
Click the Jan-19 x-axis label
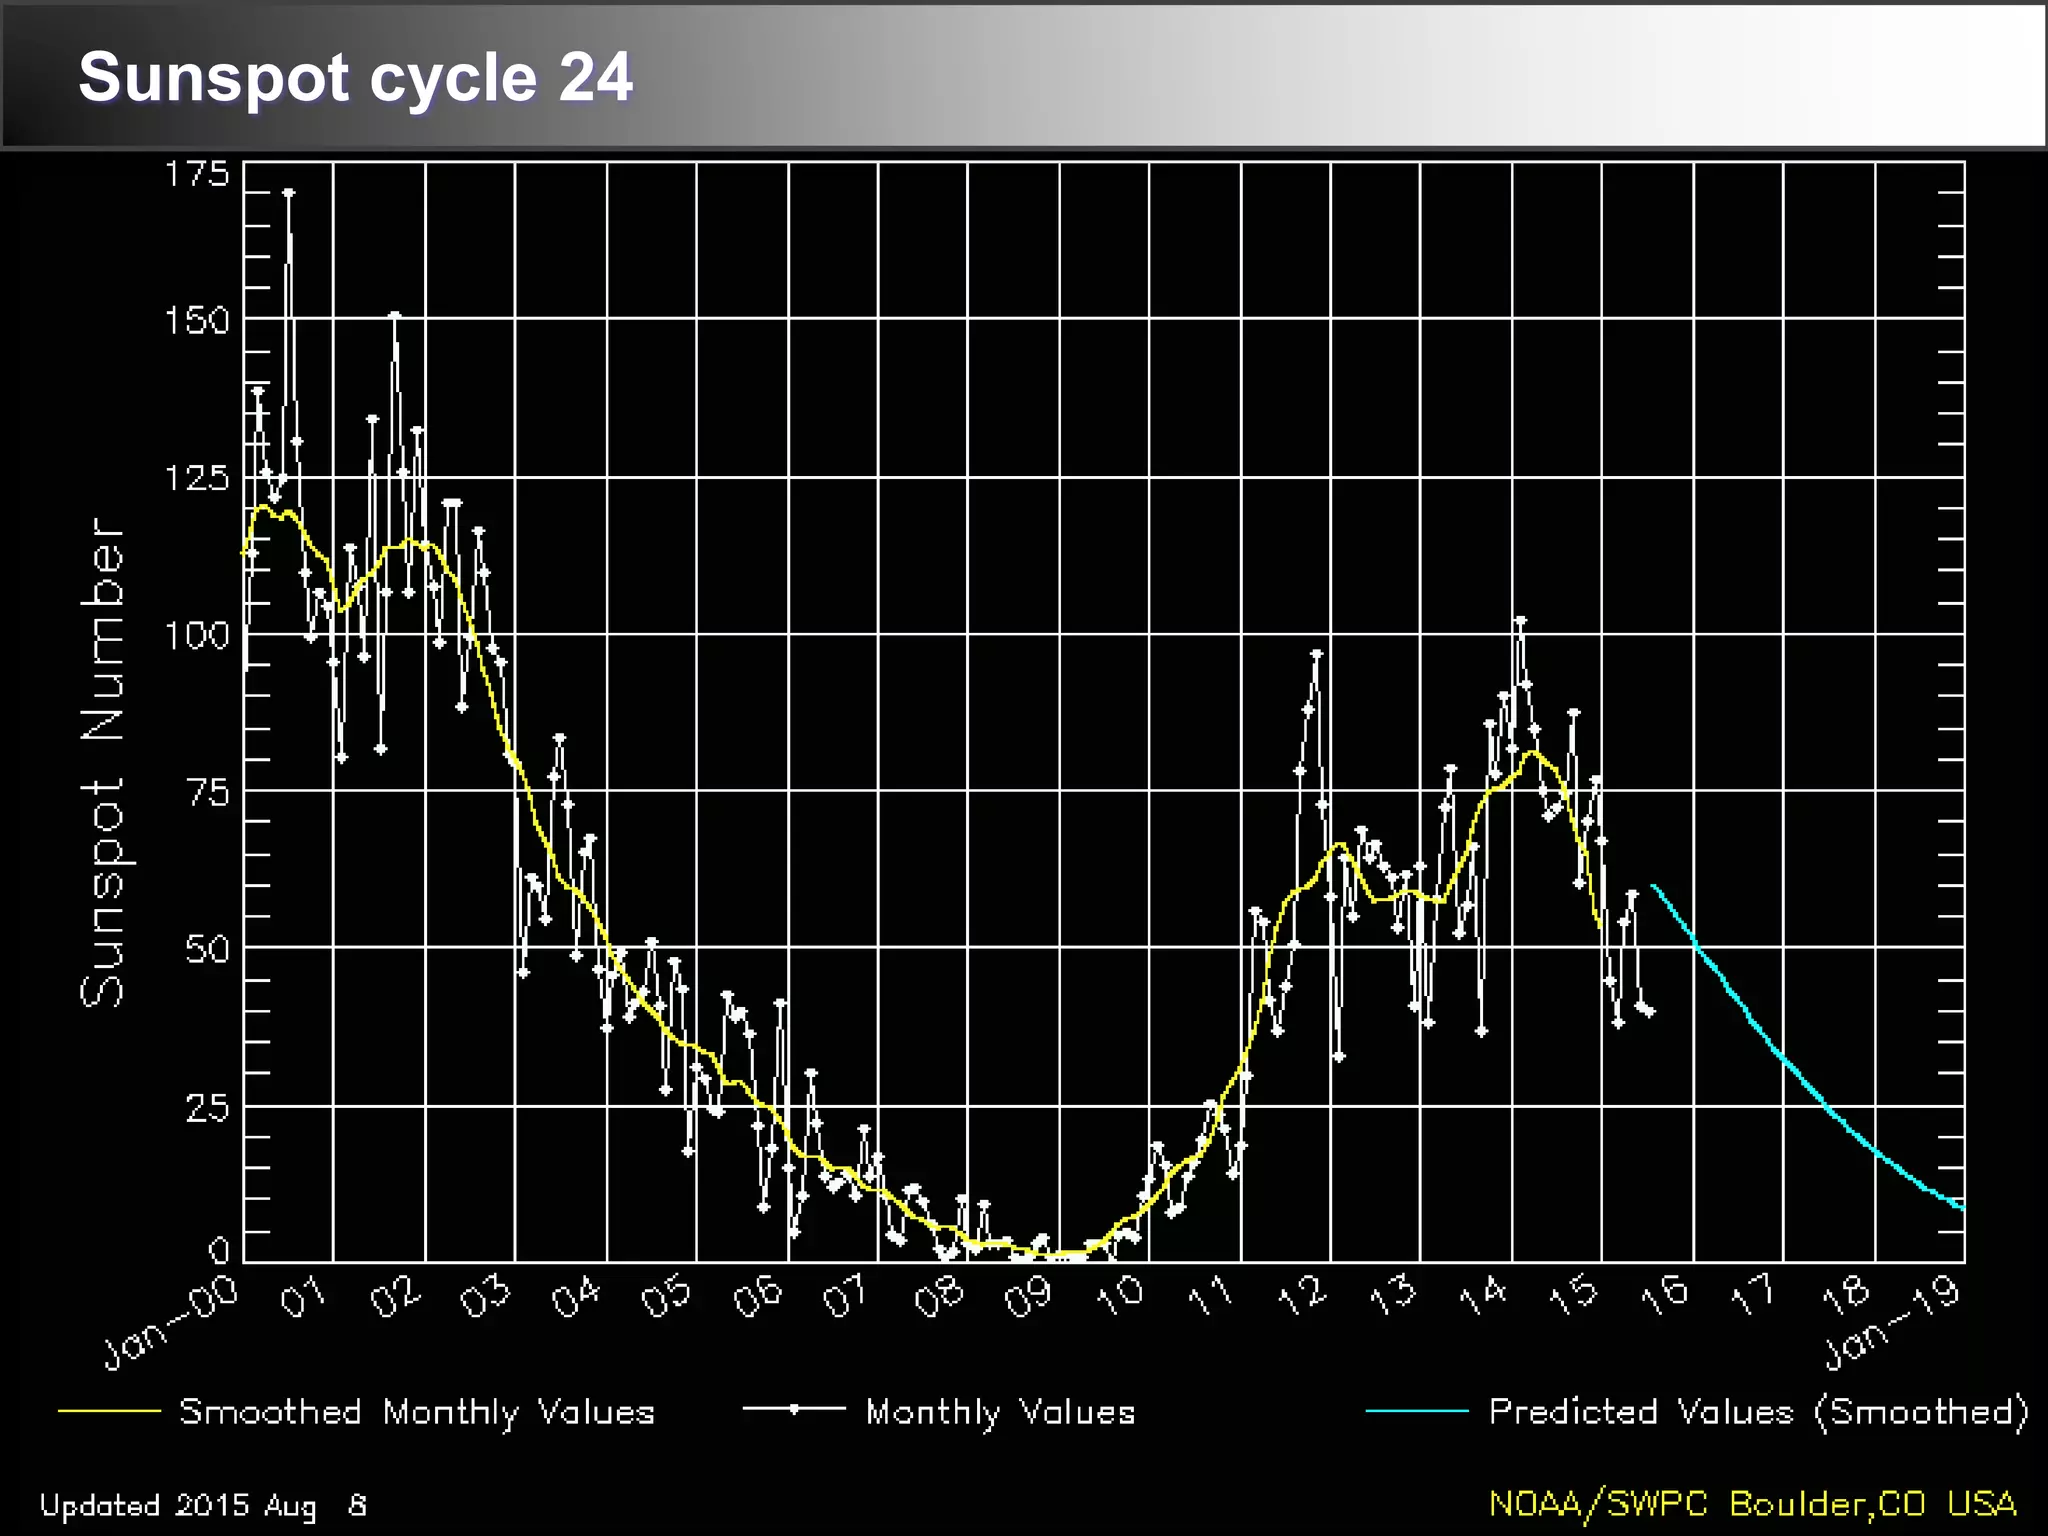click(x=1892, y=1322)
